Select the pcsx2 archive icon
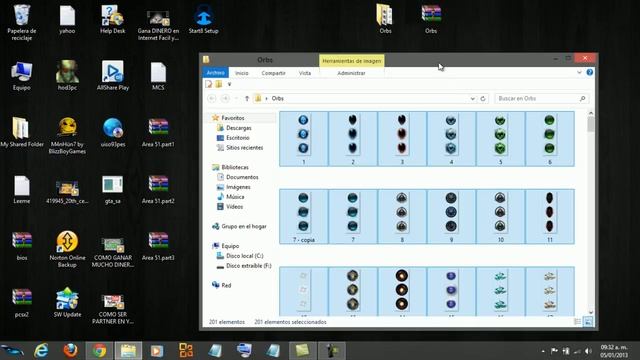 (22, 303)
